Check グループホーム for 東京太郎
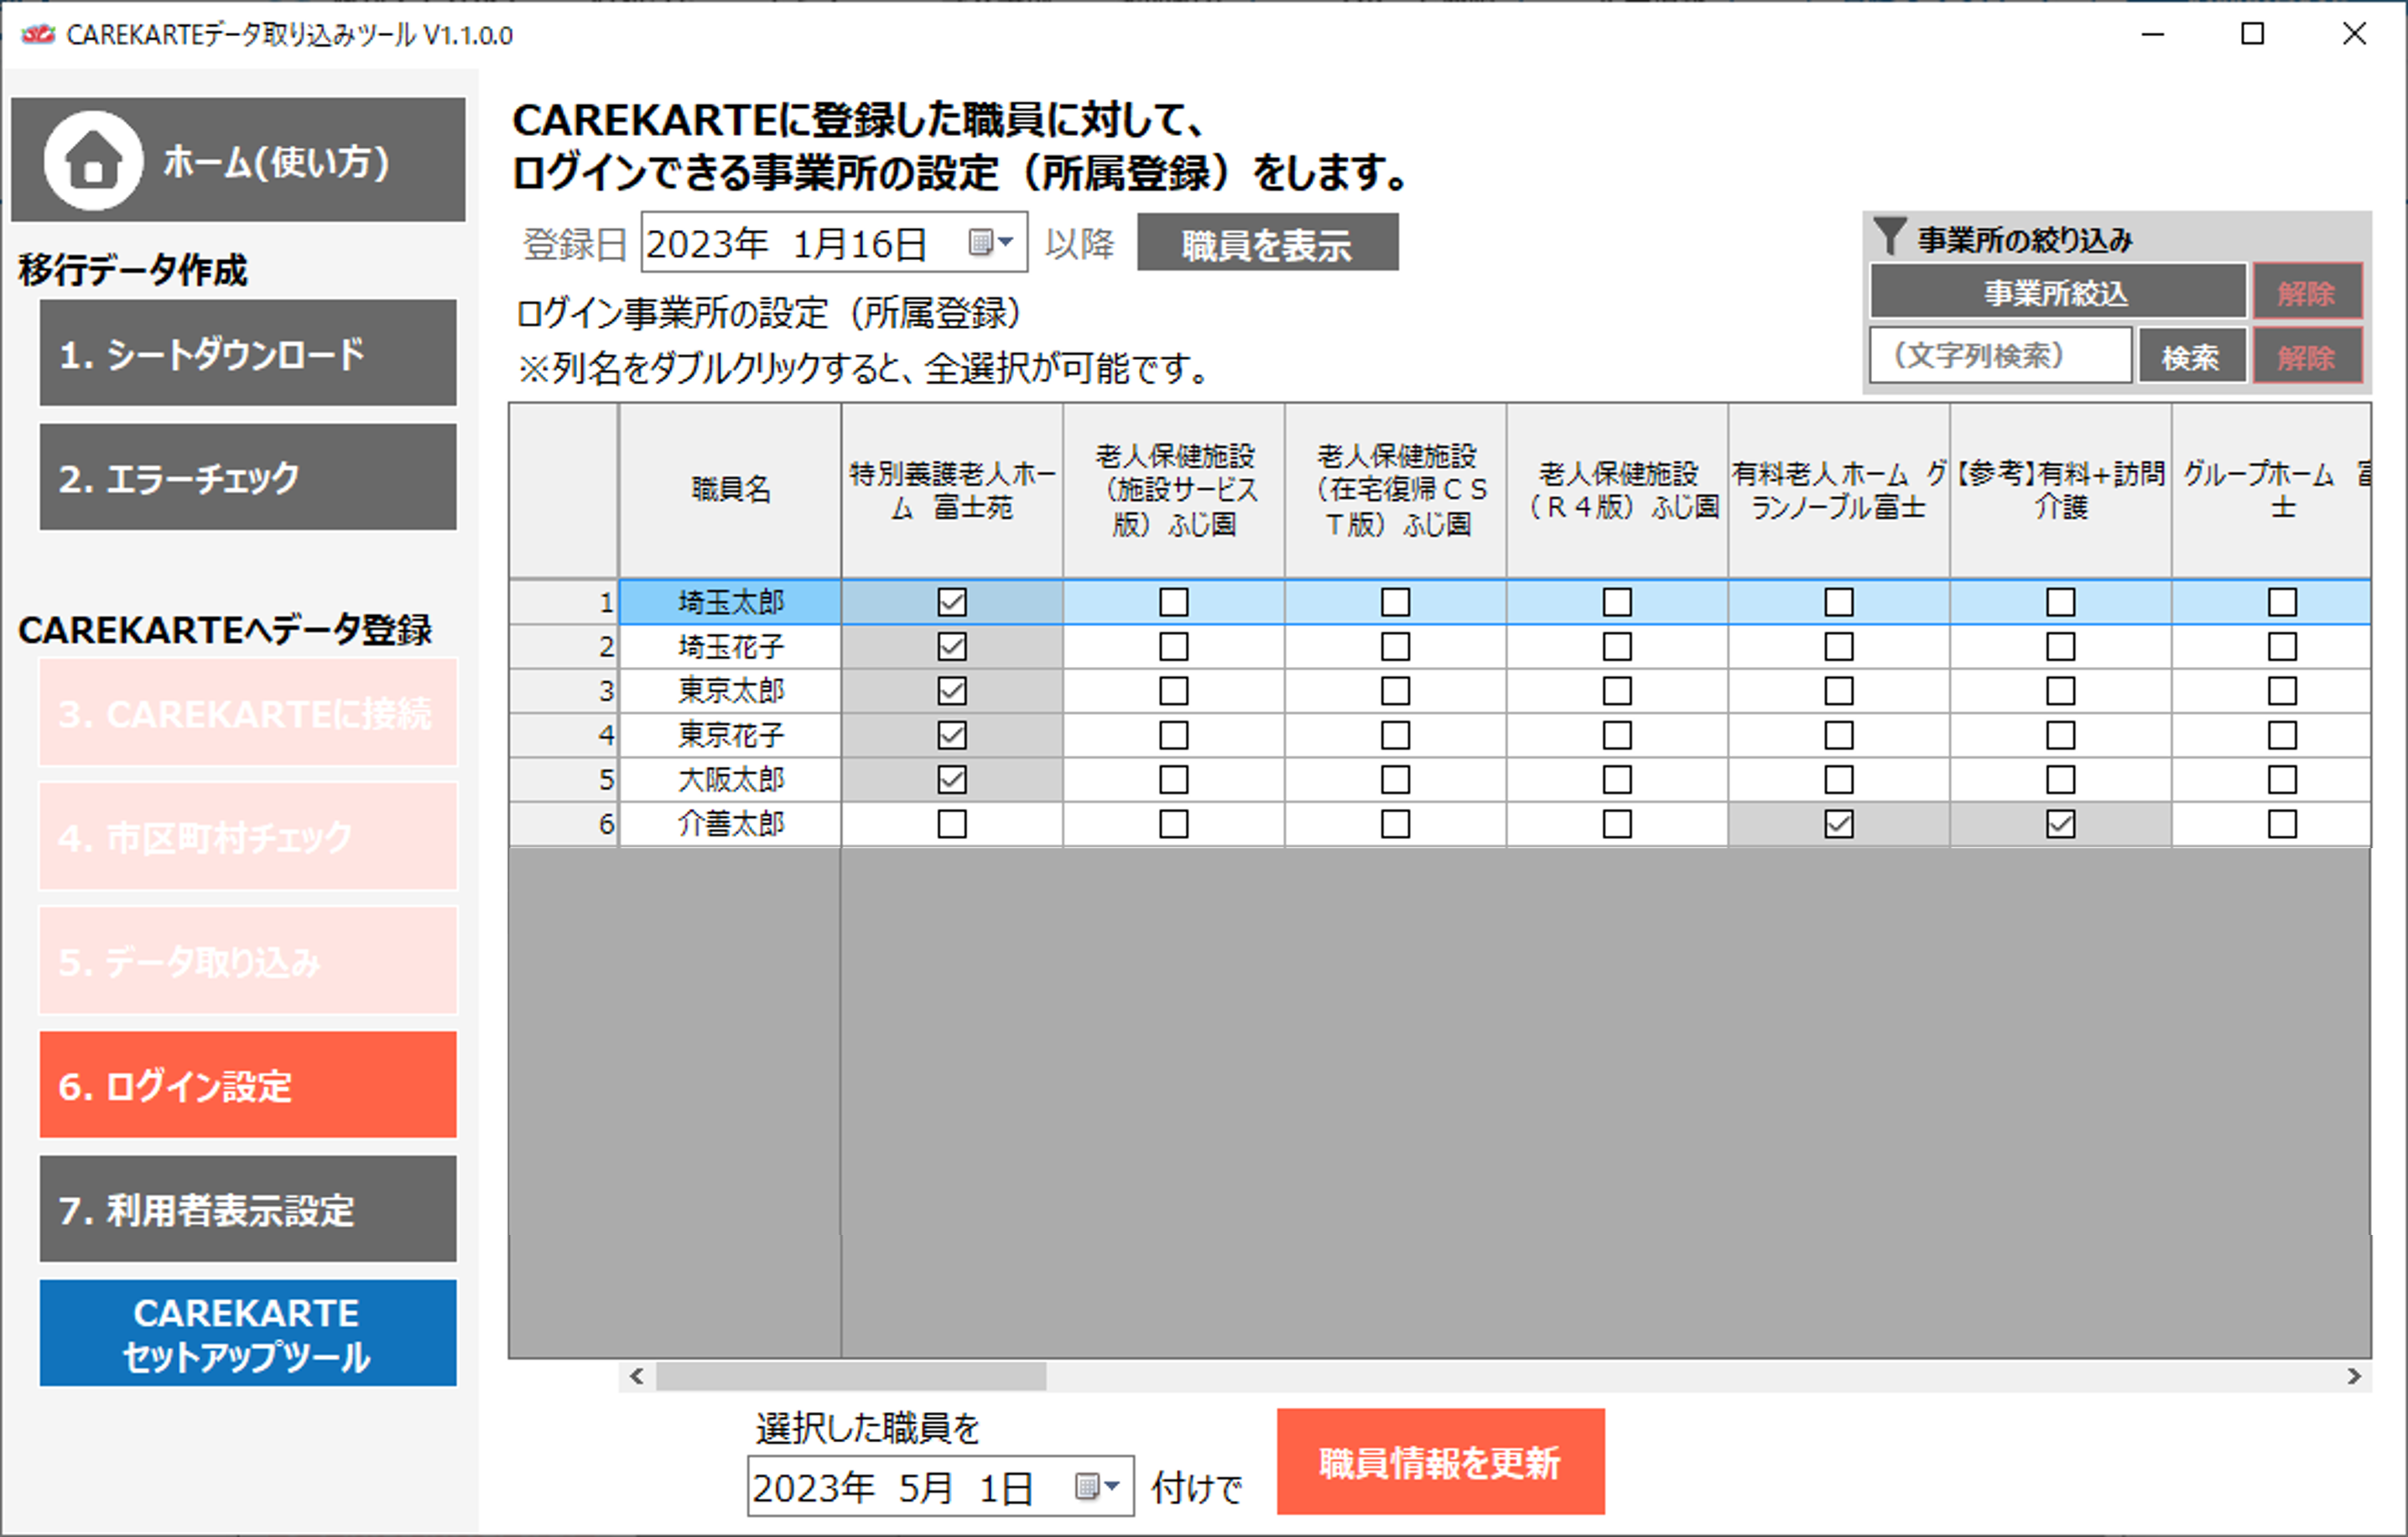The image size is (2408, 1537). 2282,691
